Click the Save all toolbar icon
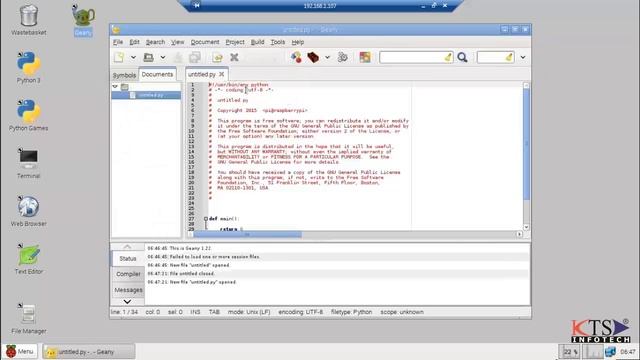Image resolution: width=640 pixels, height=360 pixels. pos(195,58)
